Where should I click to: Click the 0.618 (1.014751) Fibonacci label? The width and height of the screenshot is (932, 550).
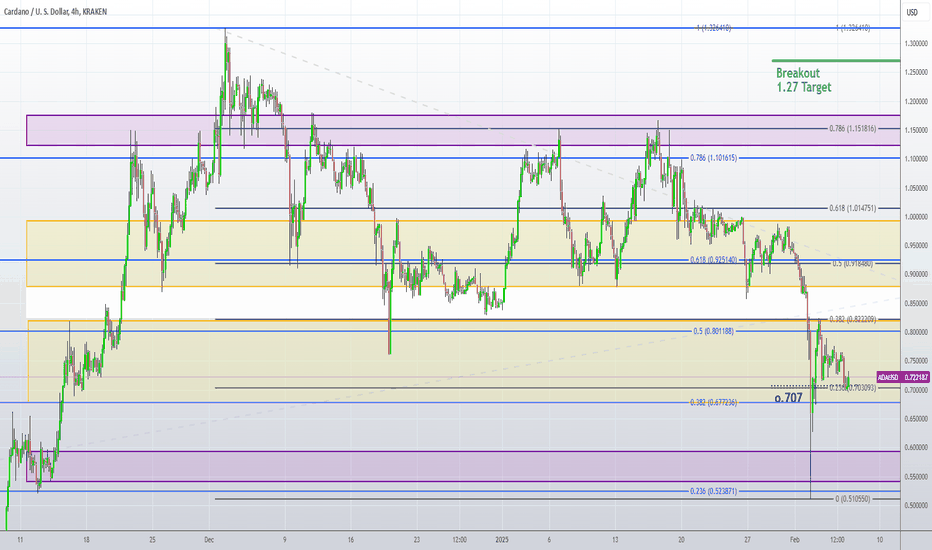tap(852, 208)
